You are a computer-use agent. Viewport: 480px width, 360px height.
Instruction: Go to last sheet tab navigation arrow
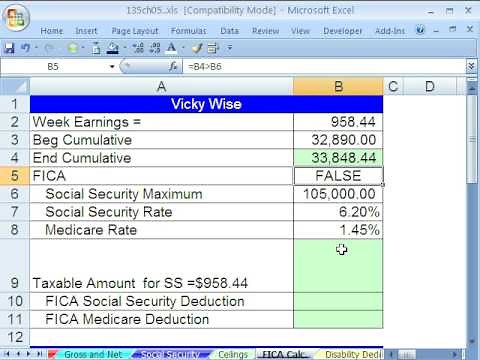[x=39, y=354]
